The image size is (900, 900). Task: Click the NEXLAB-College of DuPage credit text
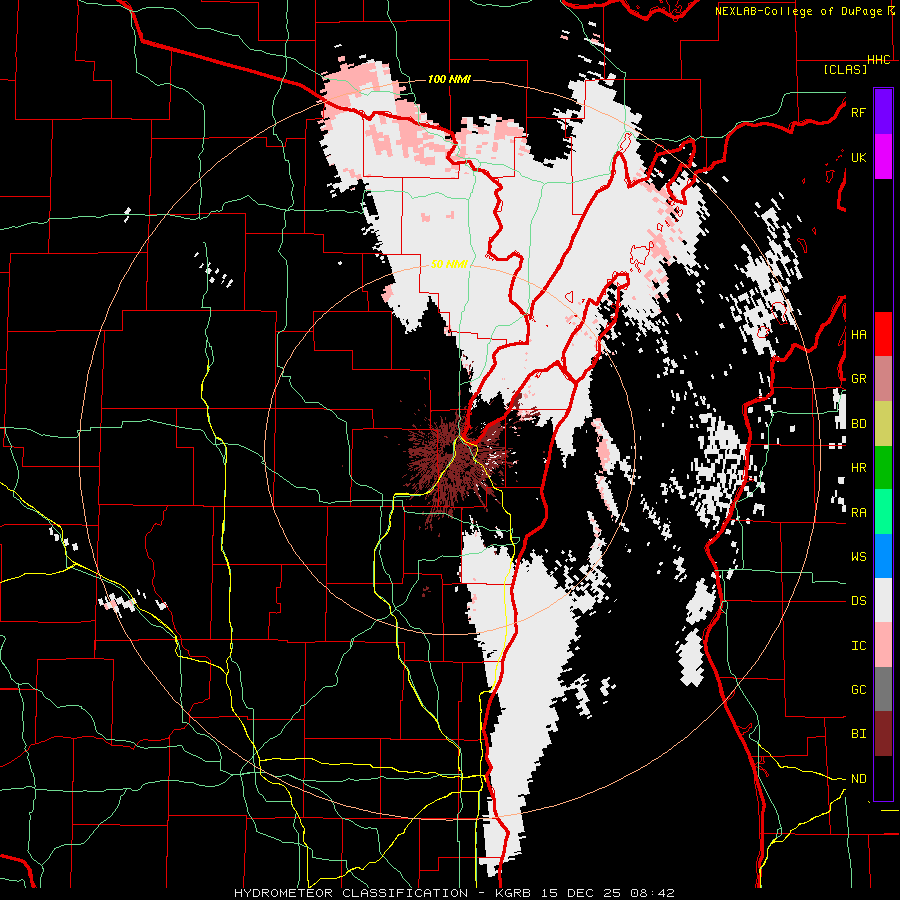(x=800, y=11)
